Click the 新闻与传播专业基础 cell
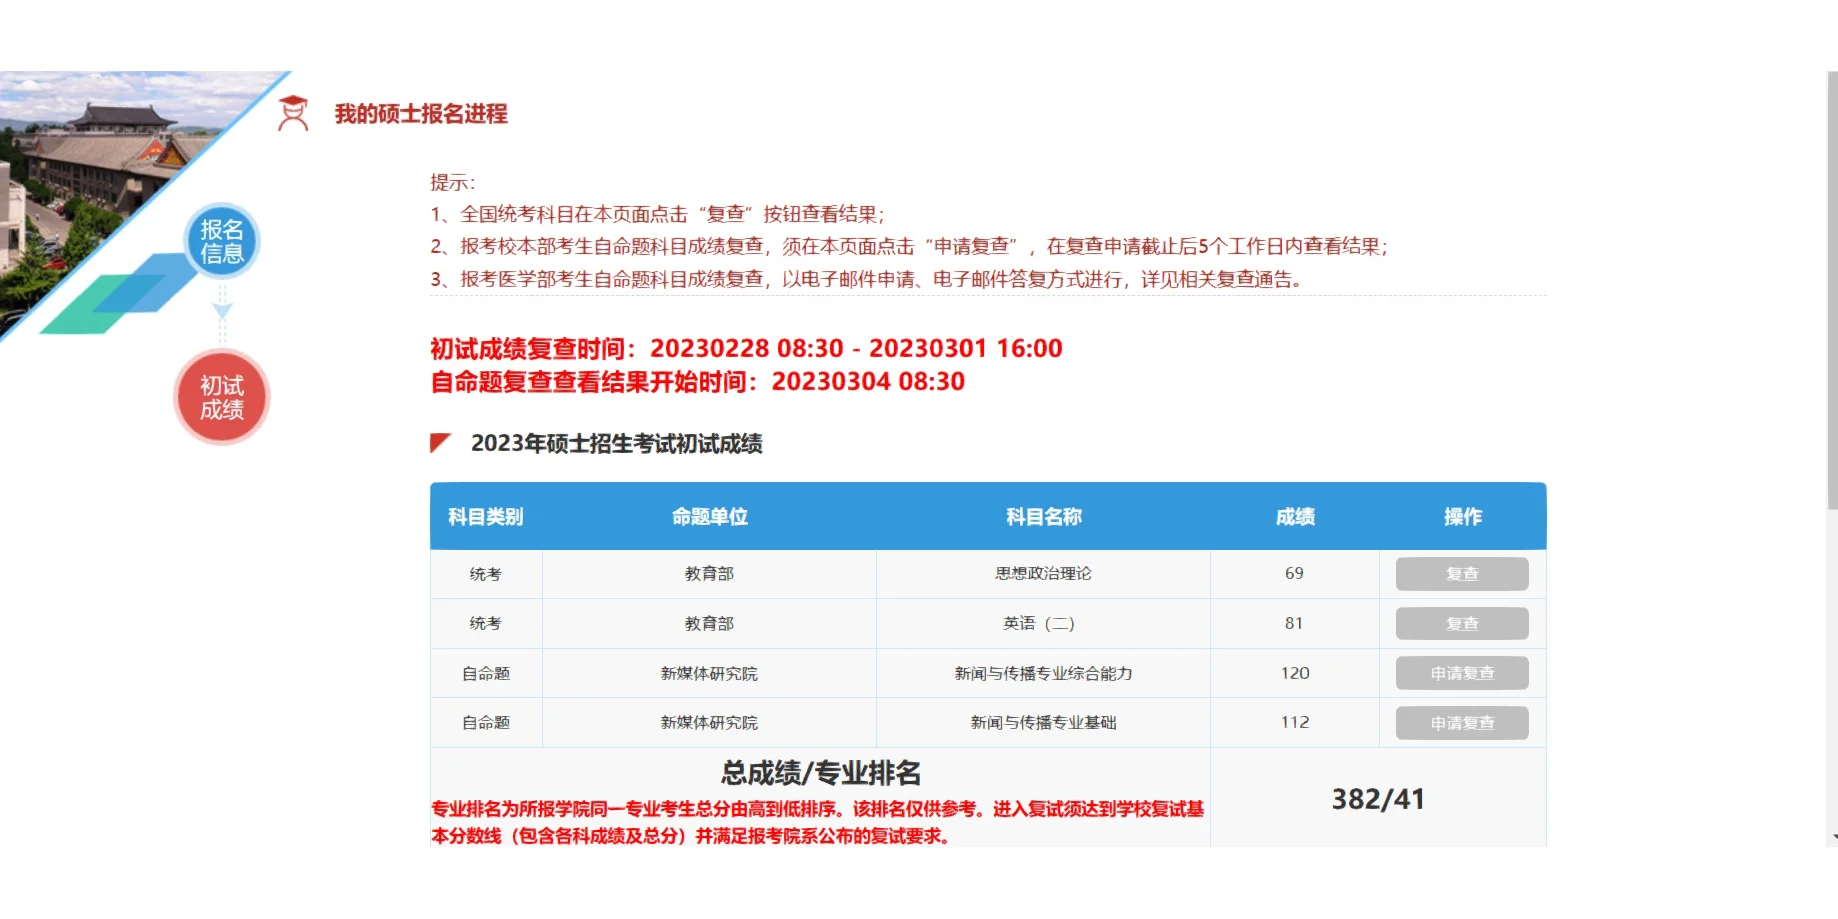Viewport: 1838px width, 919px height. click(1043, 722)
